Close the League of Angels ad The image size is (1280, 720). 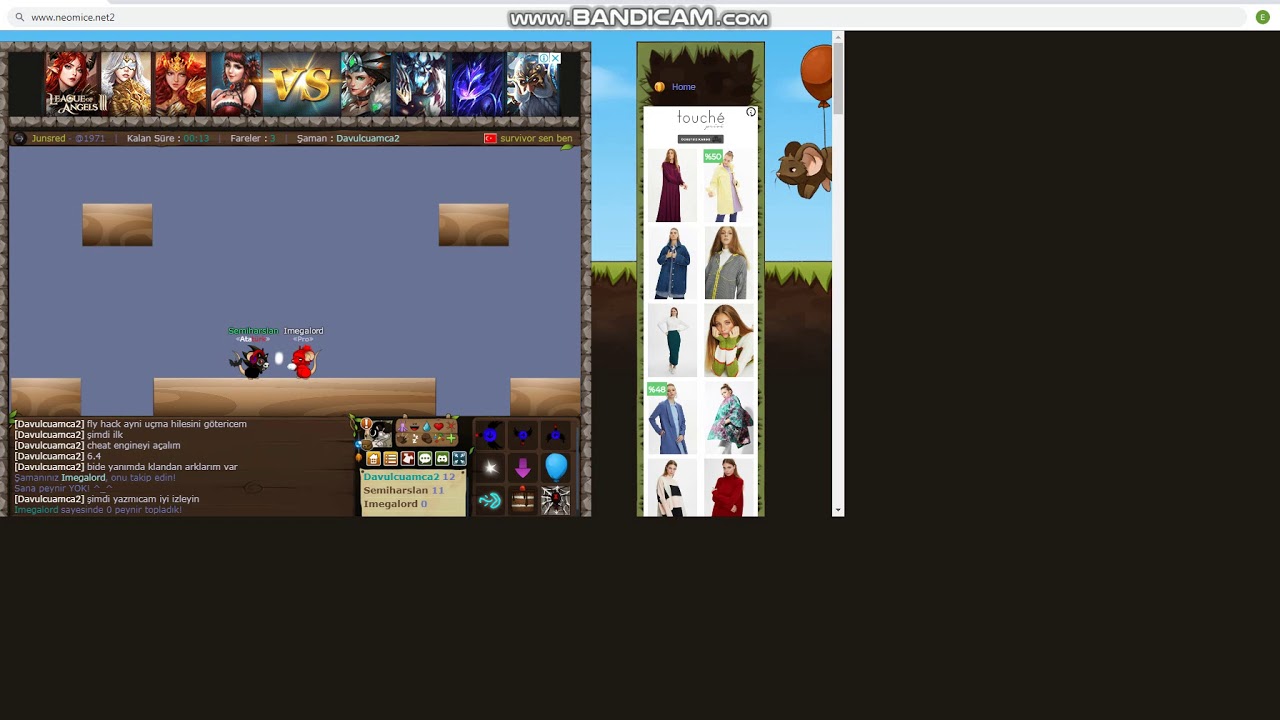(556, 58)
